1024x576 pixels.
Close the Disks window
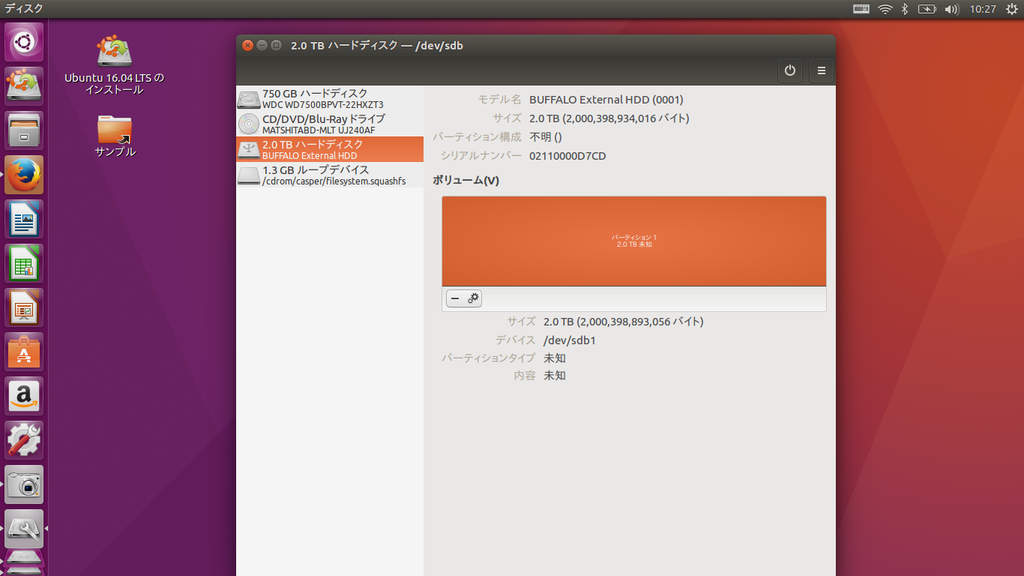(248, 45)
